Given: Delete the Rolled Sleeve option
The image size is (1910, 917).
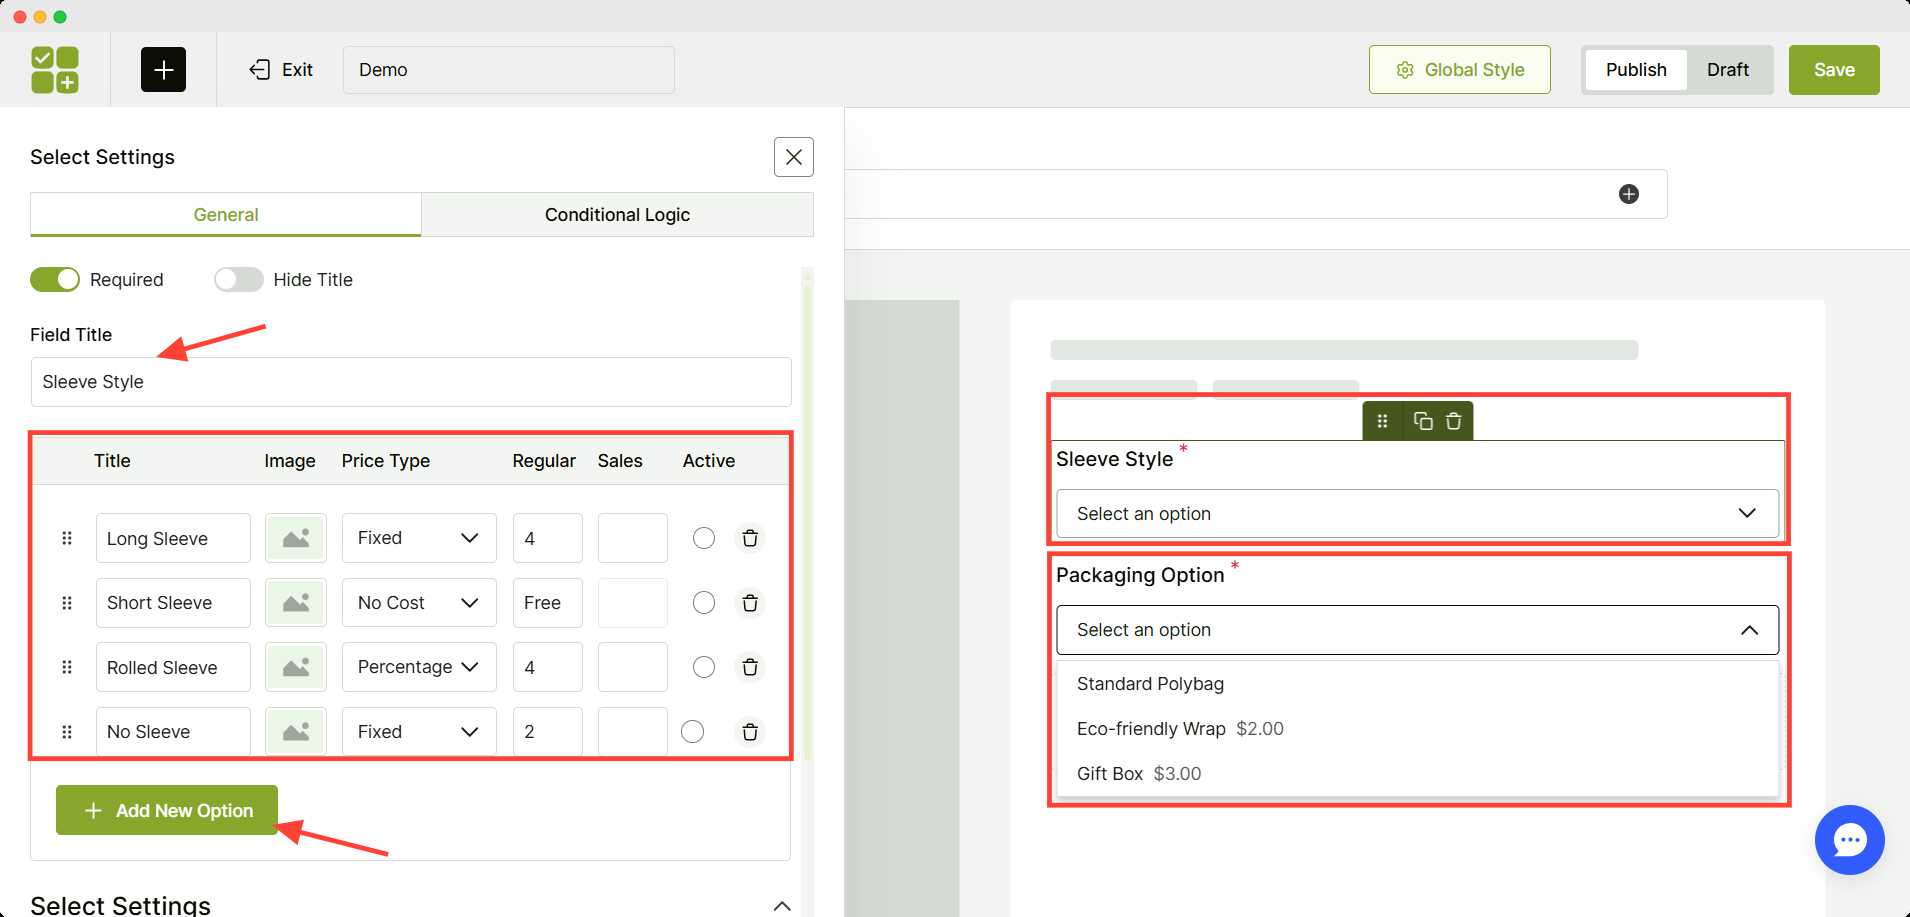Looking at the screenshot, I should tap(750, 667).
